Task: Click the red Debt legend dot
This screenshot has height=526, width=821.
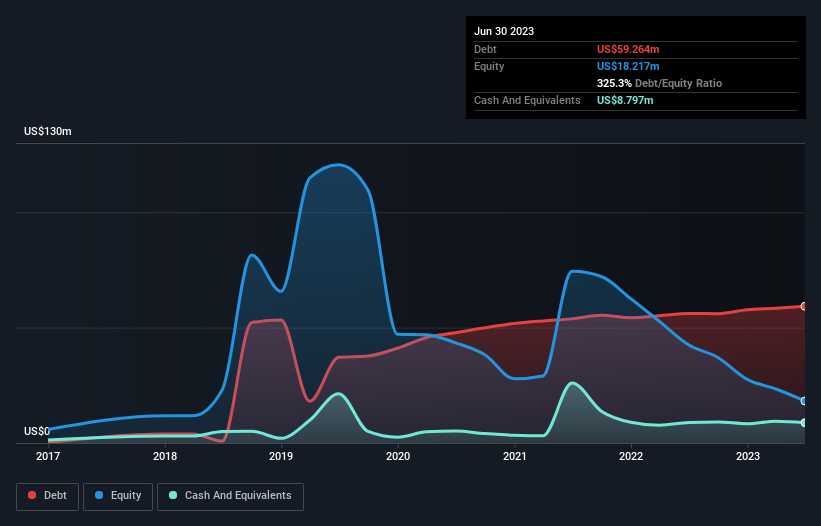Action: click(32, 495)
